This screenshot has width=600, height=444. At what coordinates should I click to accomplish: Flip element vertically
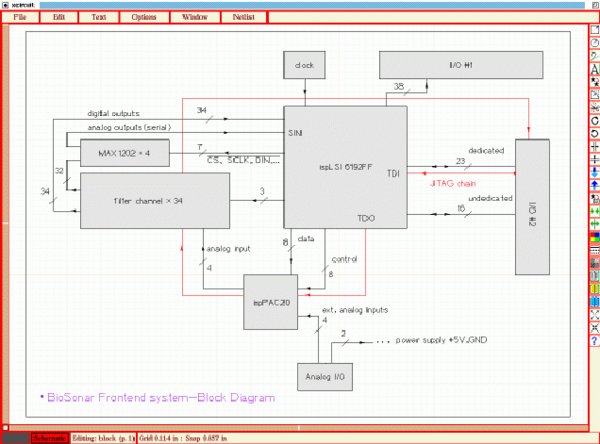[x=595, y=160]
